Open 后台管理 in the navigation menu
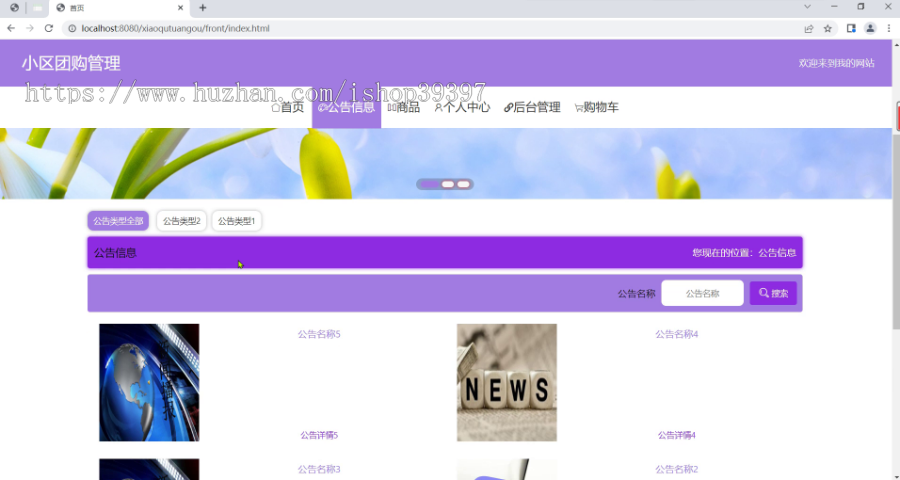This screenshot has height=480, width=900. [x=532, y=107]
